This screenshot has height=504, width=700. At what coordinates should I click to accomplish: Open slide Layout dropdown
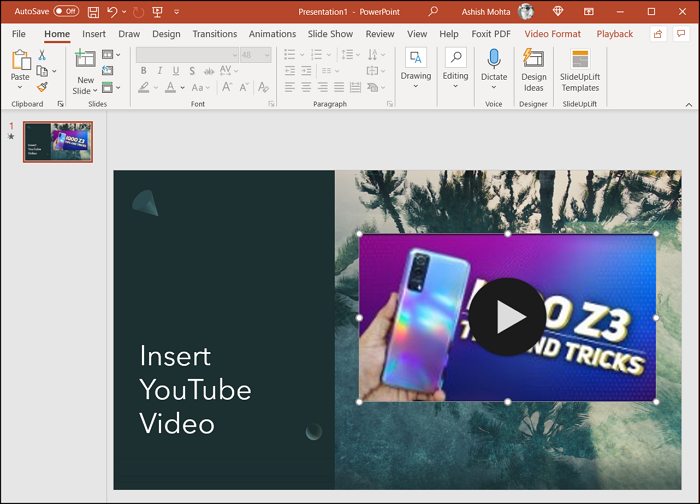(x=111, y=54)
